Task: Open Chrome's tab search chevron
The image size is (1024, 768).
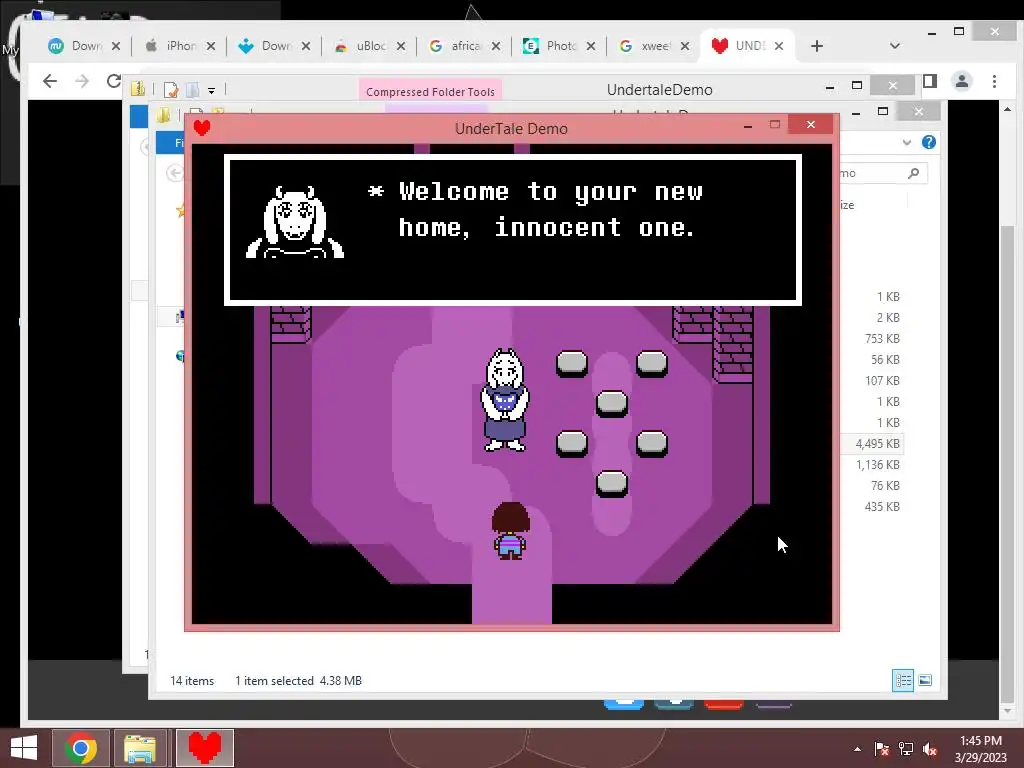Action: (895, 46)
